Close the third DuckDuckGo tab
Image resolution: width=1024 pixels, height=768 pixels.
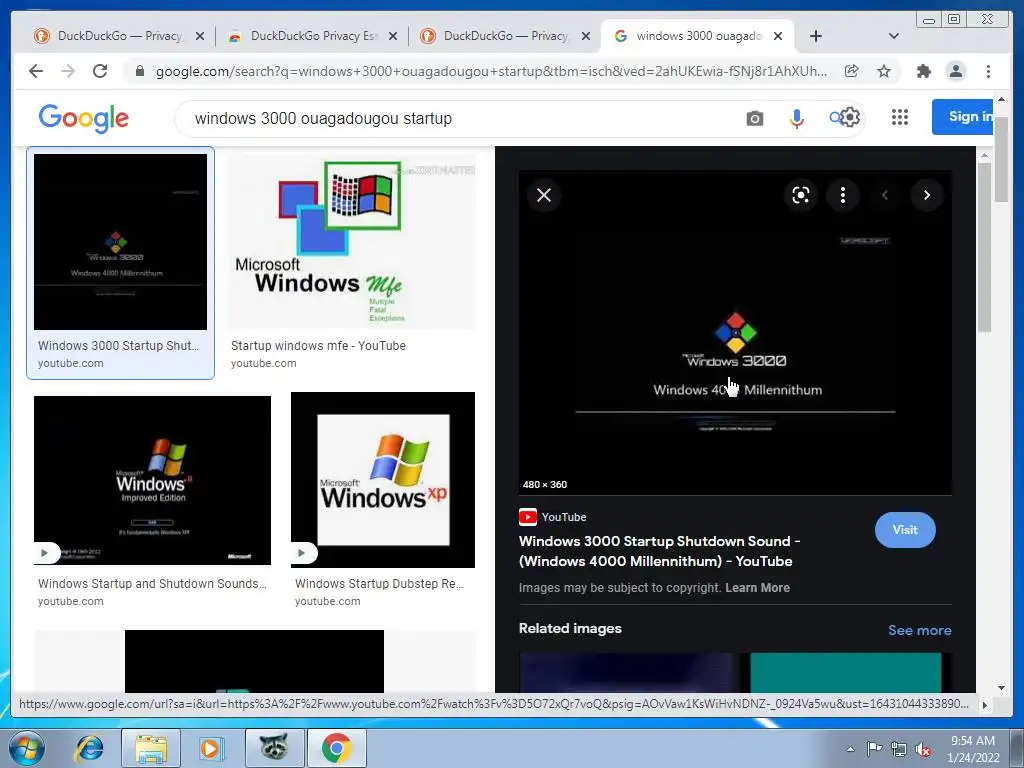(586, 36)
